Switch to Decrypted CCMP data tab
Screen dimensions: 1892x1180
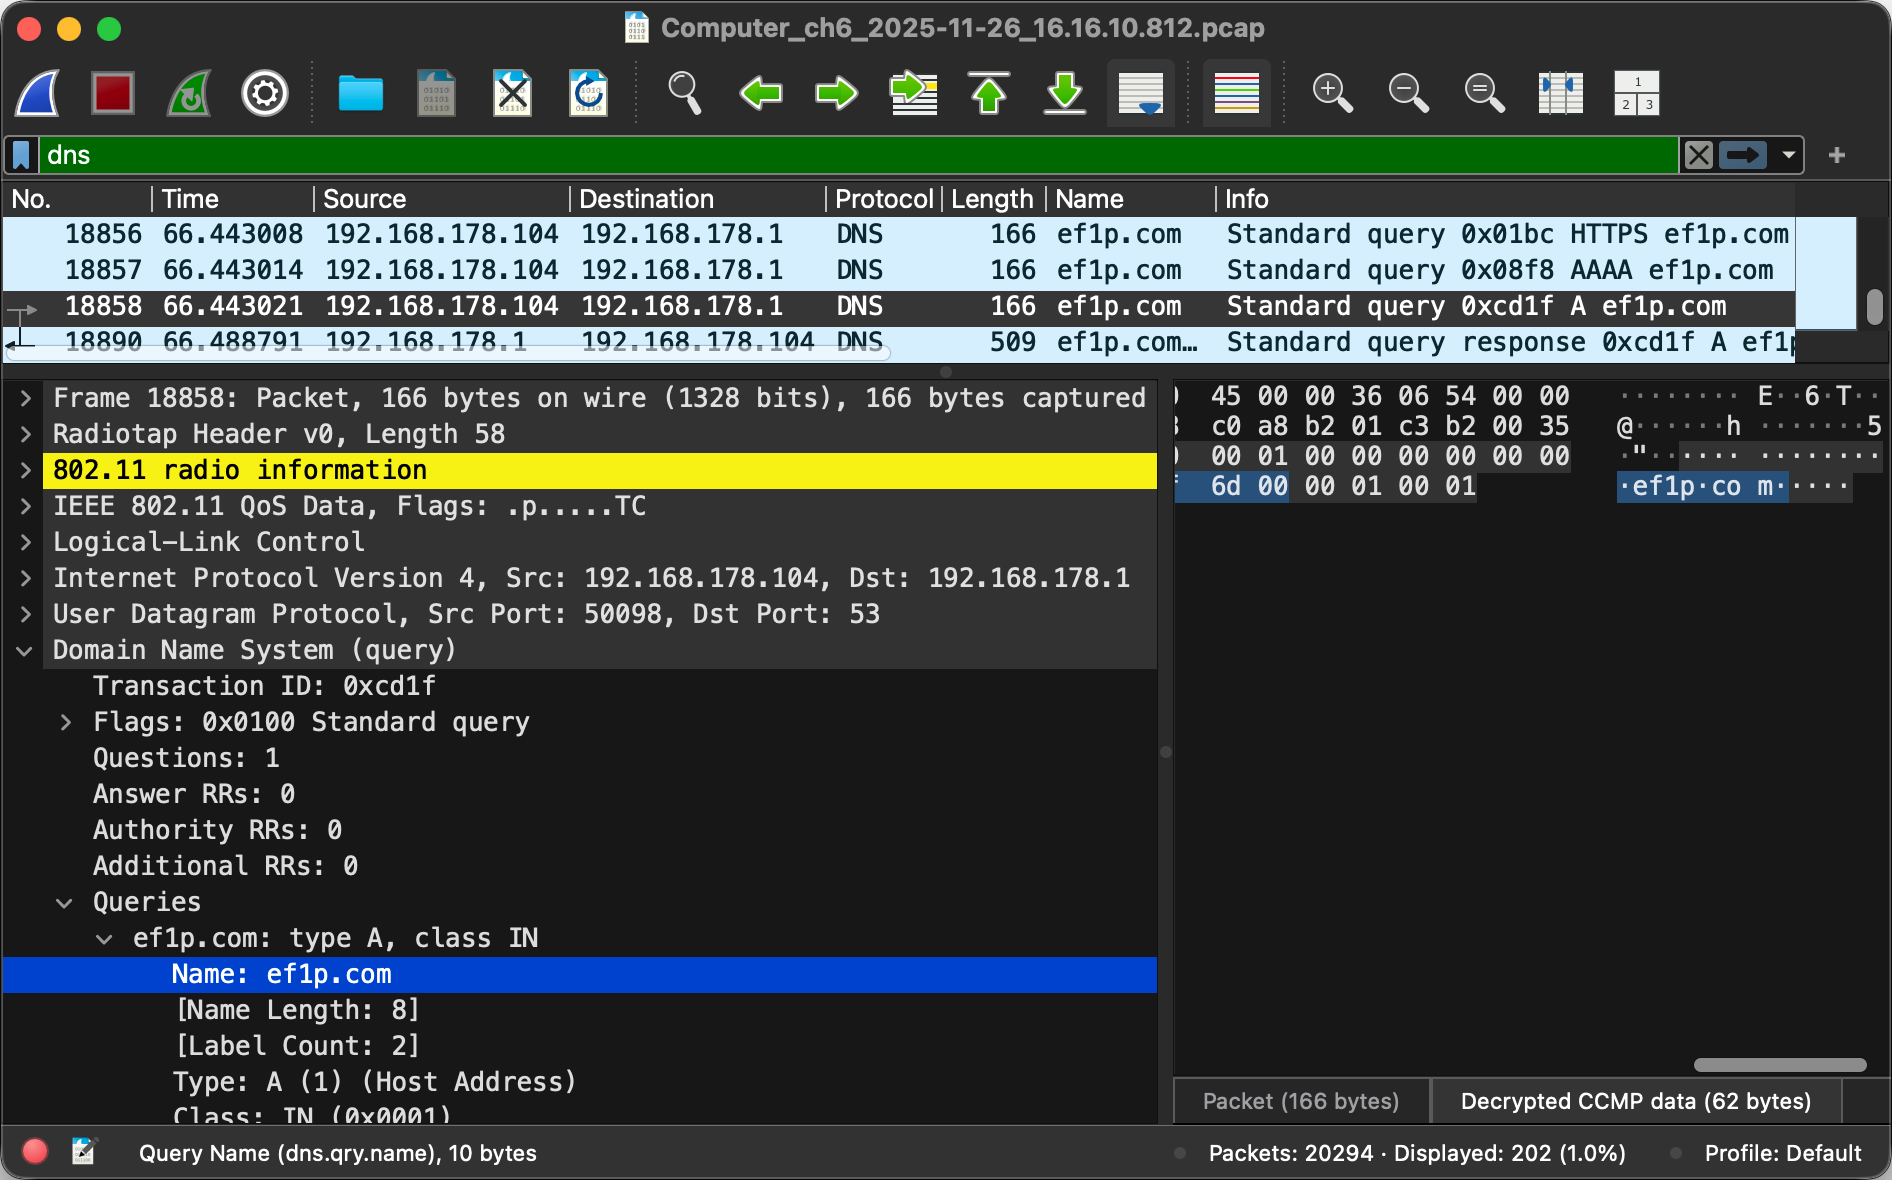1635,1101
